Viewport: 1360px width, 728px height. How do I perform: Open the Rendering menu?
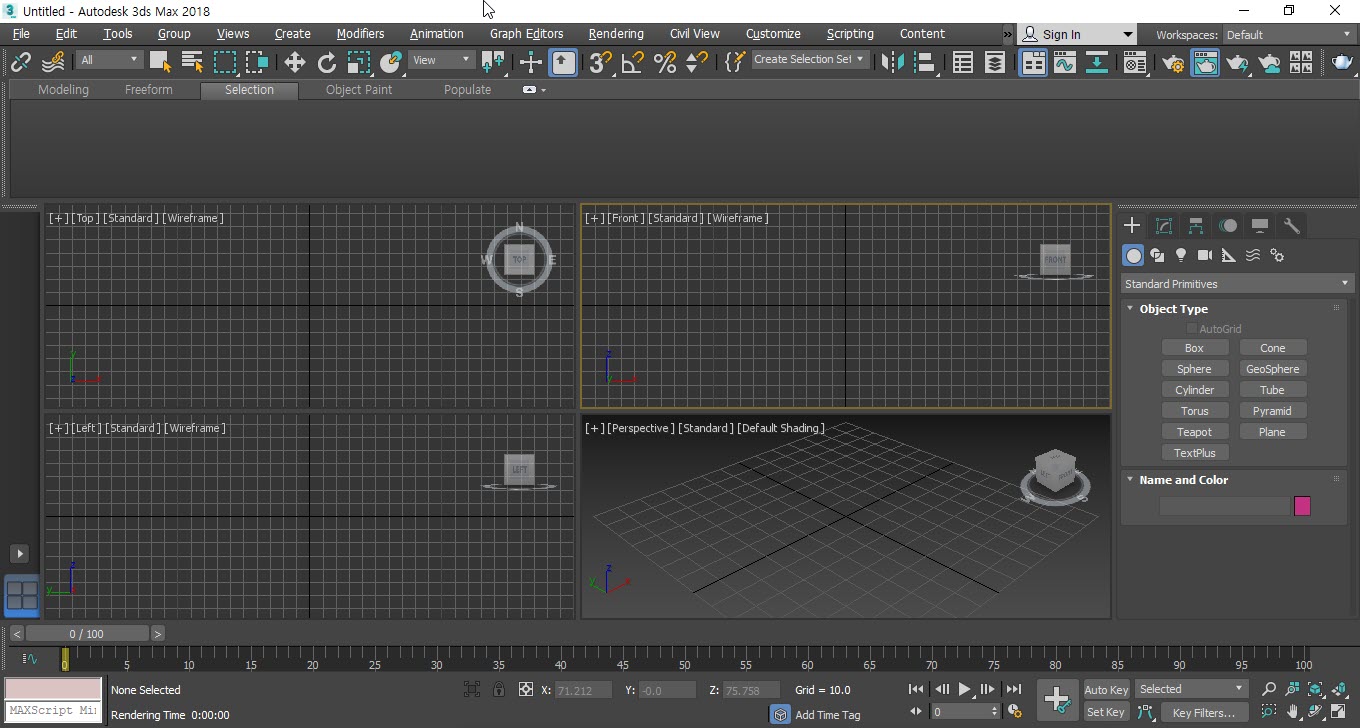[x=615, y=34]
